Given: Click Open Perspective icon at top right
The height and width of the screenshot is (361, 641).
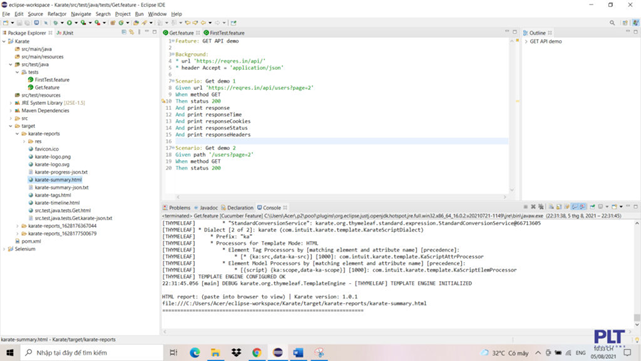Looking at the screenshot, I should (x=625, y=23).
